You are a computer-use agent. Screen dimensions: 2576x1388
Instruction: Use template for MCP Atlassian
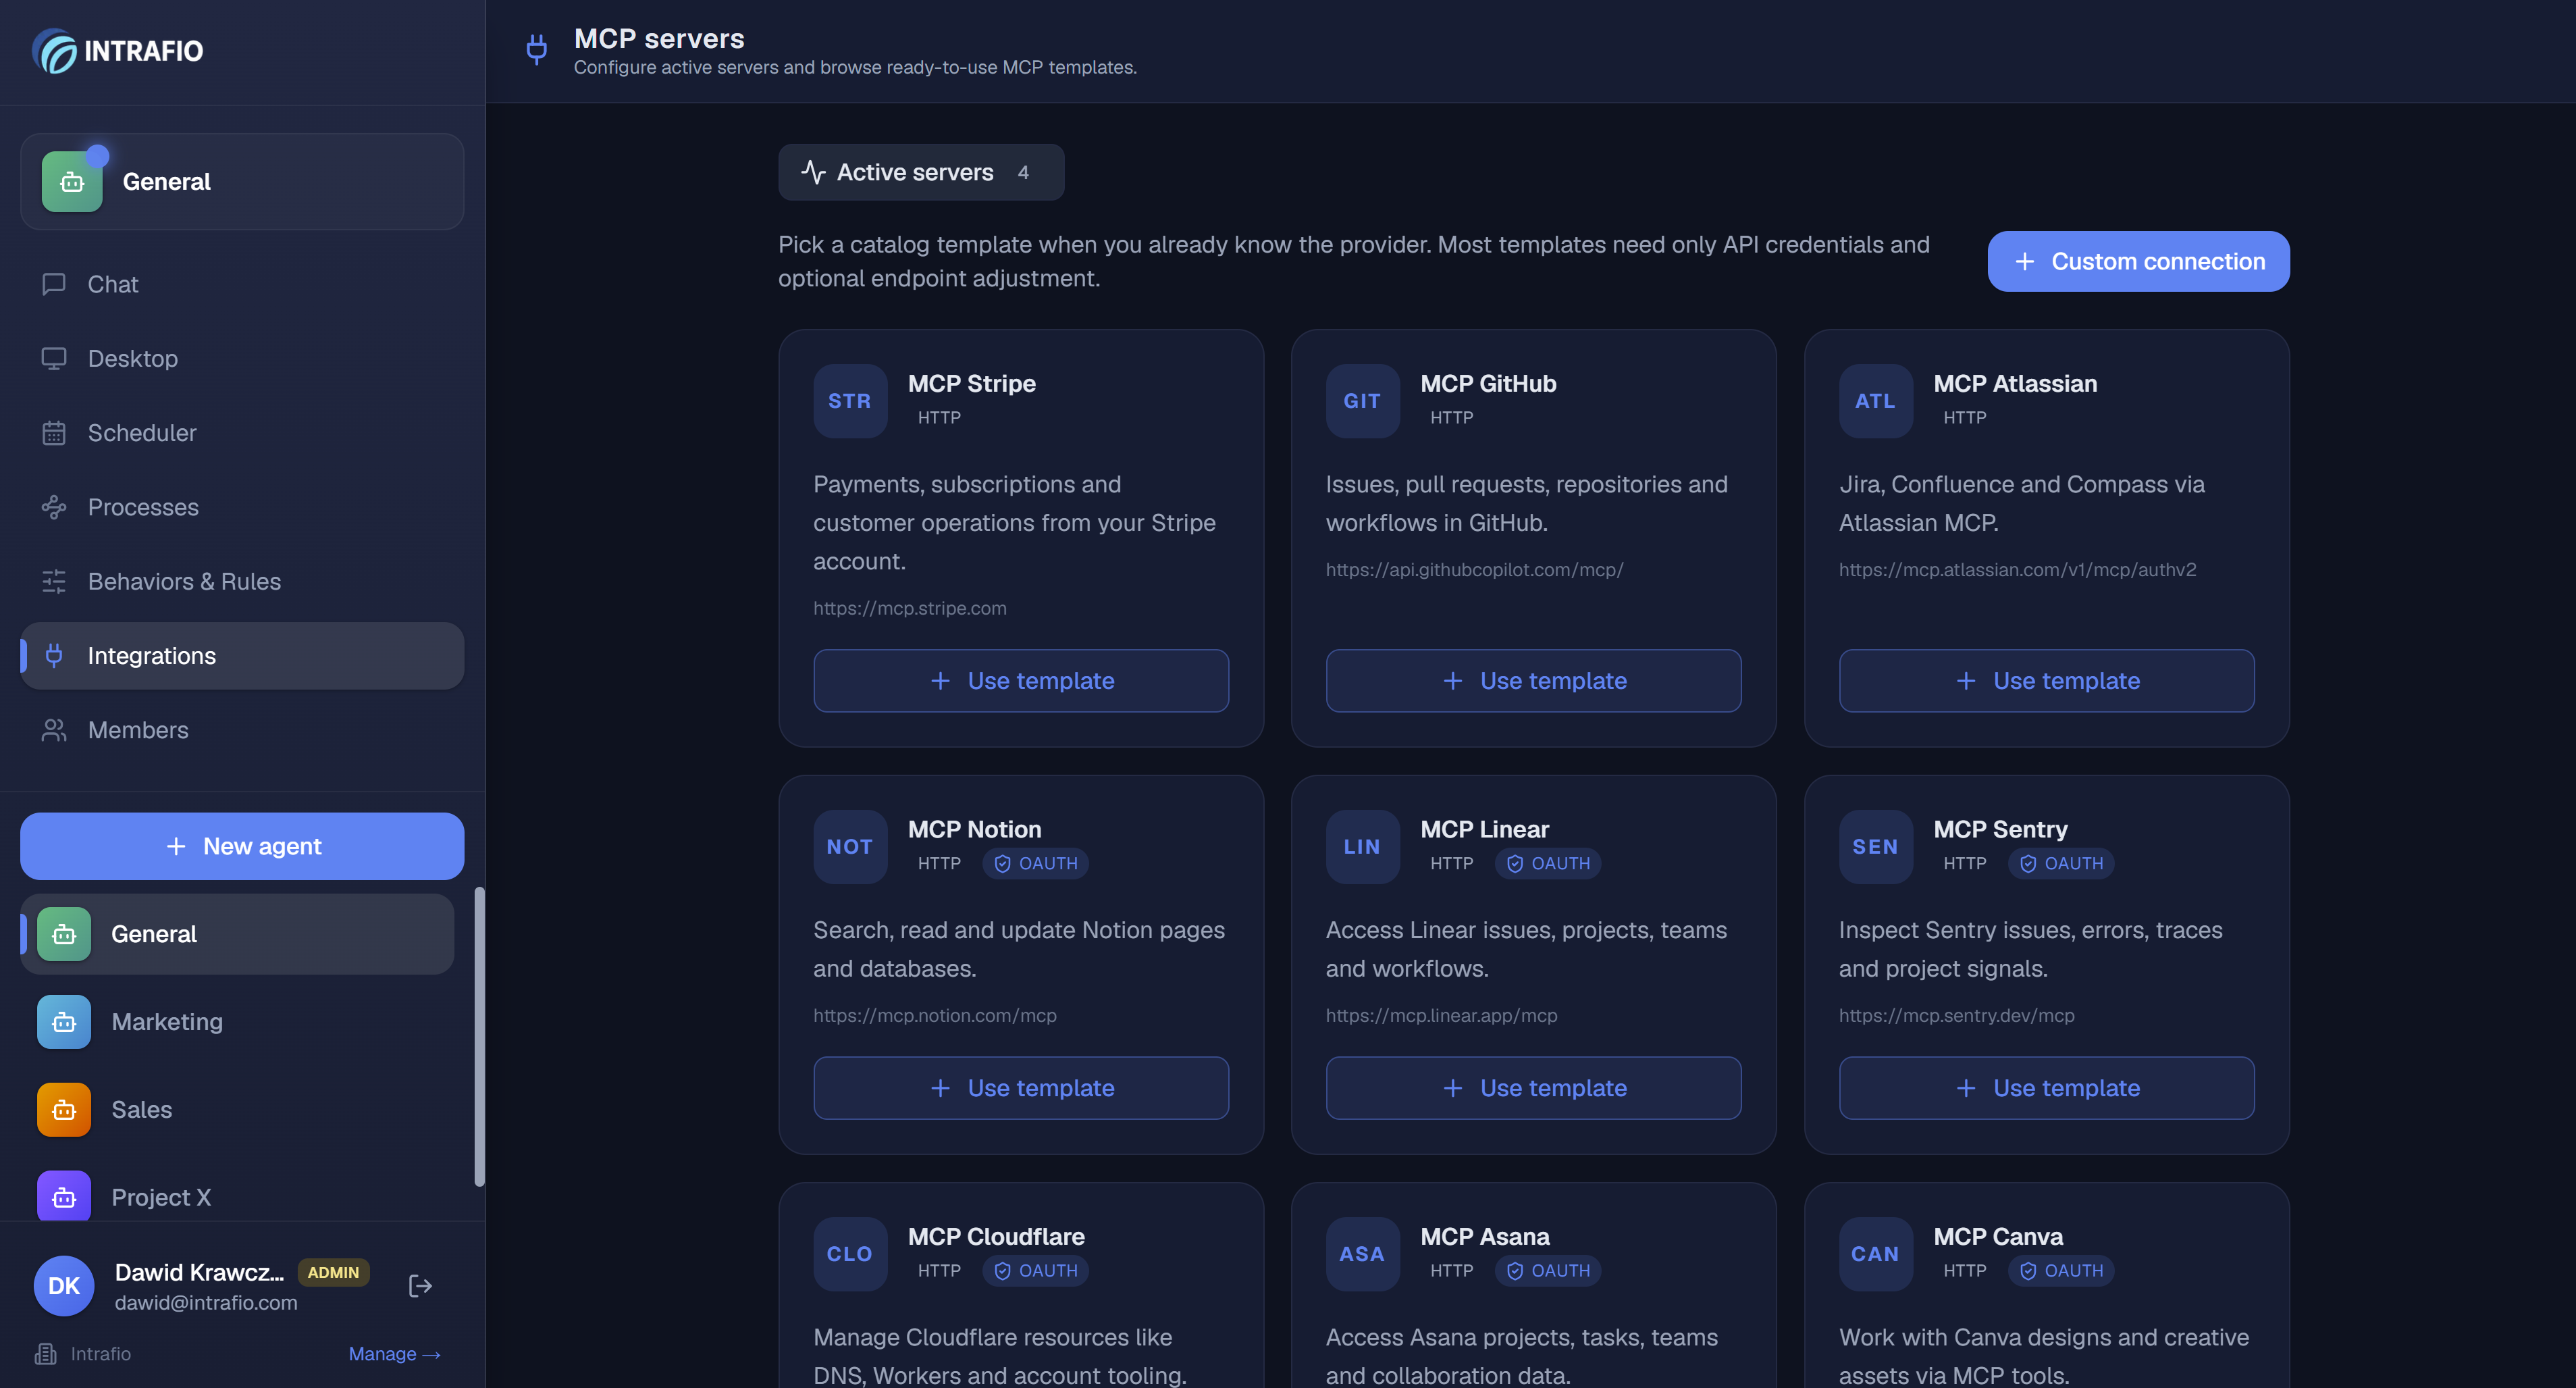pyautogui.click(x=2046, y=681)
